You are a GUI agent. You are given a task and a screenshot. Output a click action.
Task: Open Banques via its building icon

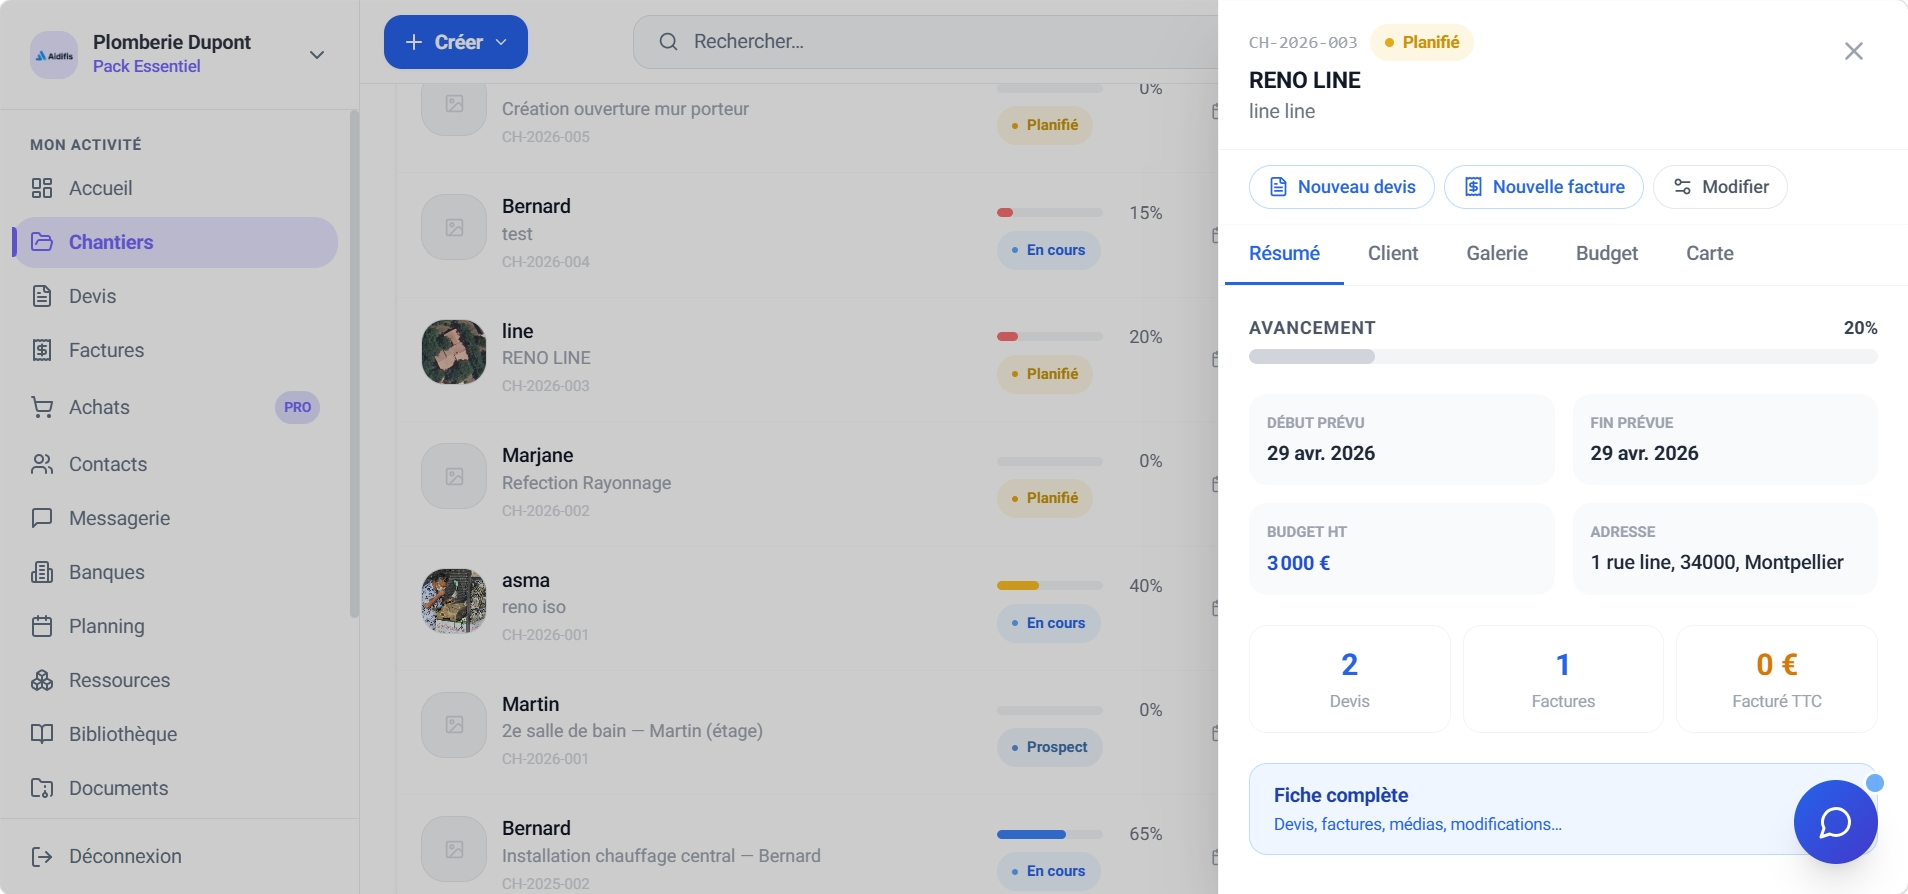(42, 572)
